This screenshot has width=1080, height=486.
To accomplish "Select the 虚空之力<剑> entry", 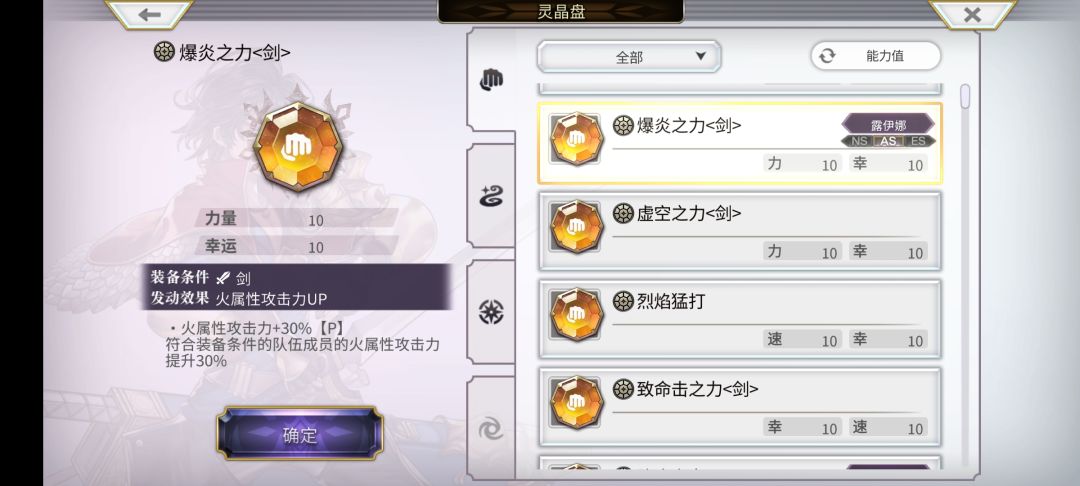I will [740, 231].
